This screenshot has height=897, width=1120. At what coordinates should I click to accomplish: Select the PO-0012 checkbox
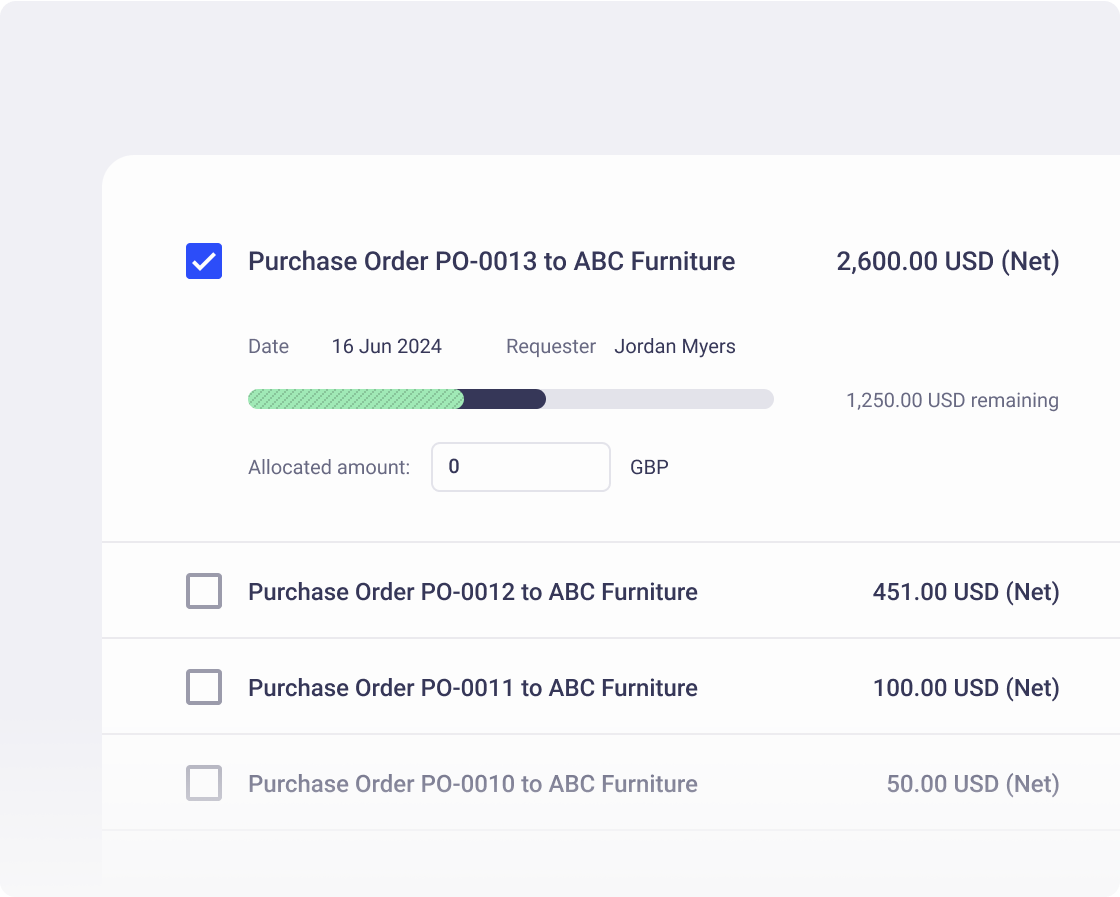coord(203,591)
